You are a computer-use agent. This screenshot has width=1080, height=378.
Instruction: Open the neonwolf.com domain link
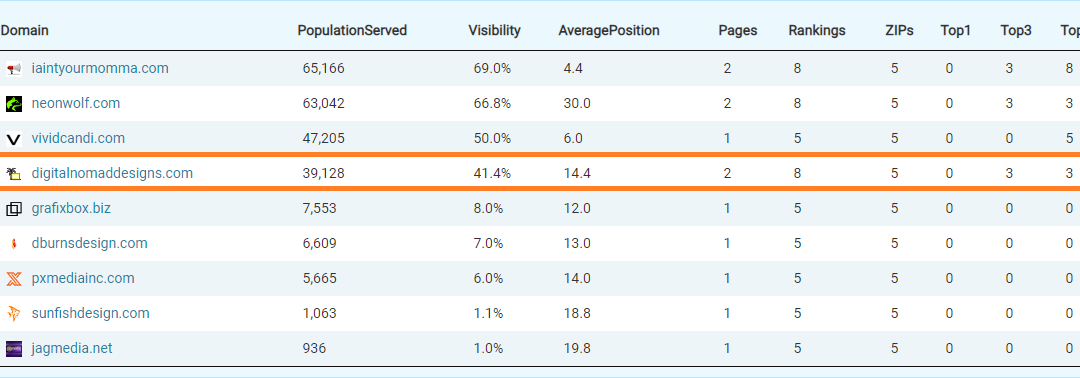[76, 103]
